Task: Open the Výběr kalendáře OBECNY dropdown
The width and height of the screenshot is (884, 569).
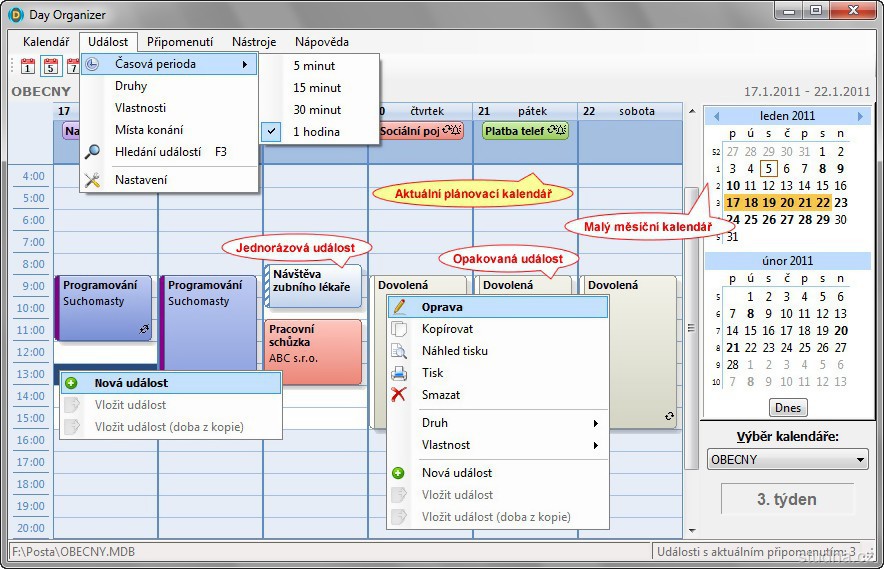Action: click(787, 460)
